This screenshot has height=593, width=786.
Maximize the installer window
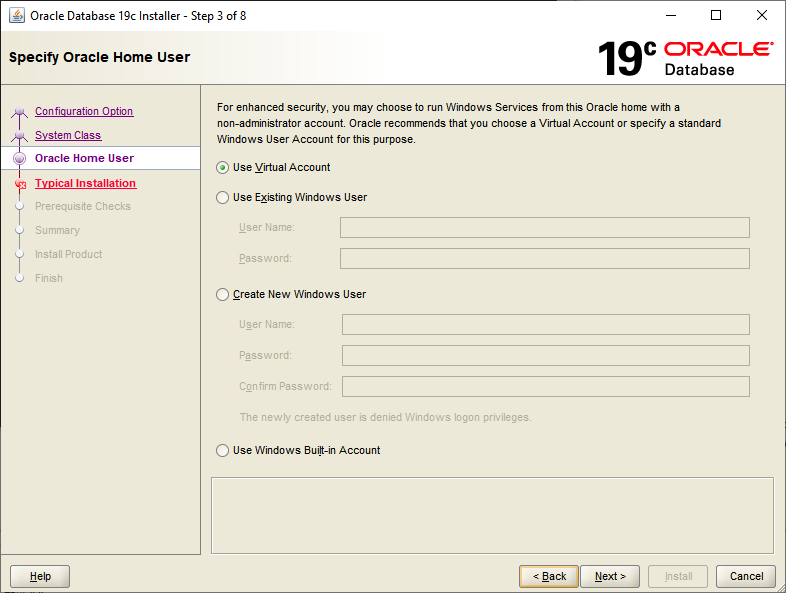click(x=716, y=16)
